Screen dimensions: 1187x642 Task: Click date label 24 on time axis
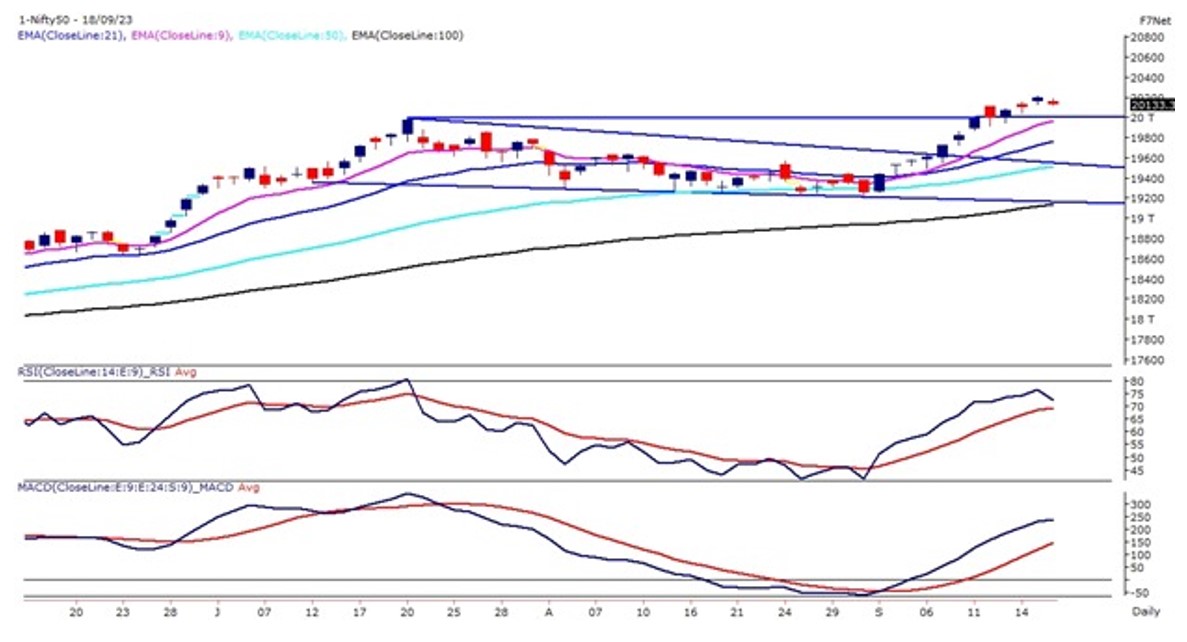coord(784,612)
